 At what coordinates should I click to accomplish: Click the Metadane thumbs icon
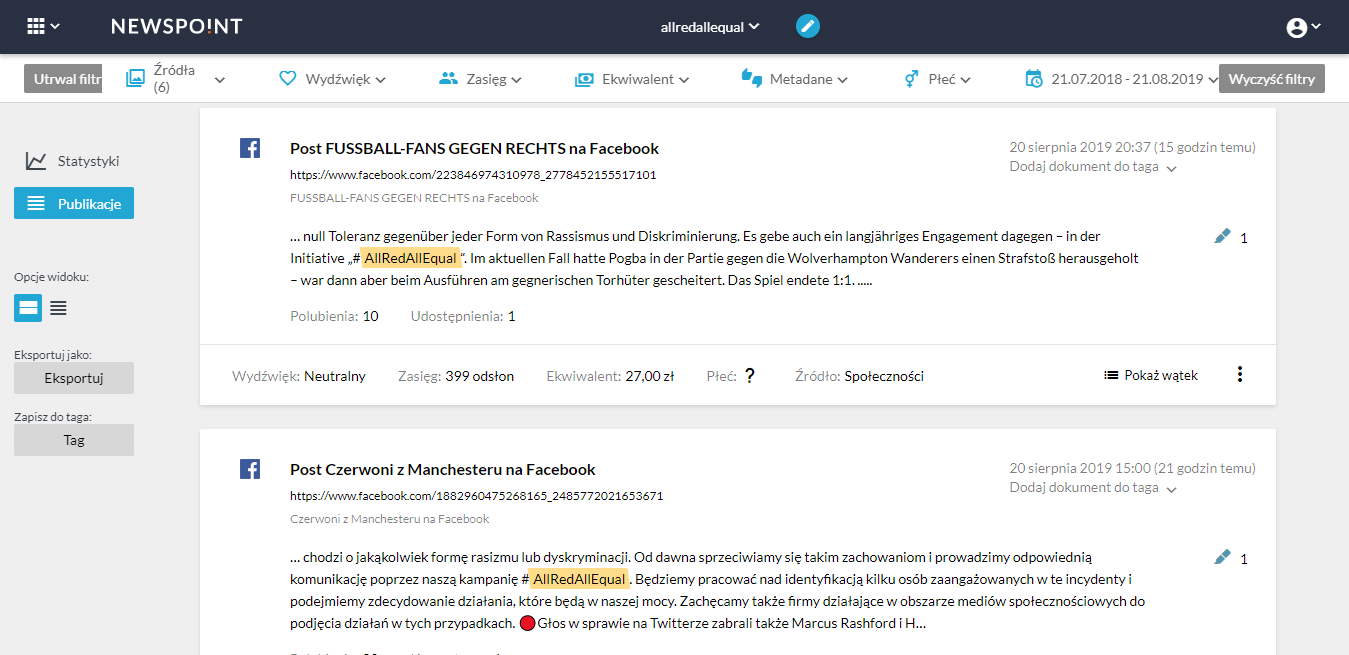751,78
